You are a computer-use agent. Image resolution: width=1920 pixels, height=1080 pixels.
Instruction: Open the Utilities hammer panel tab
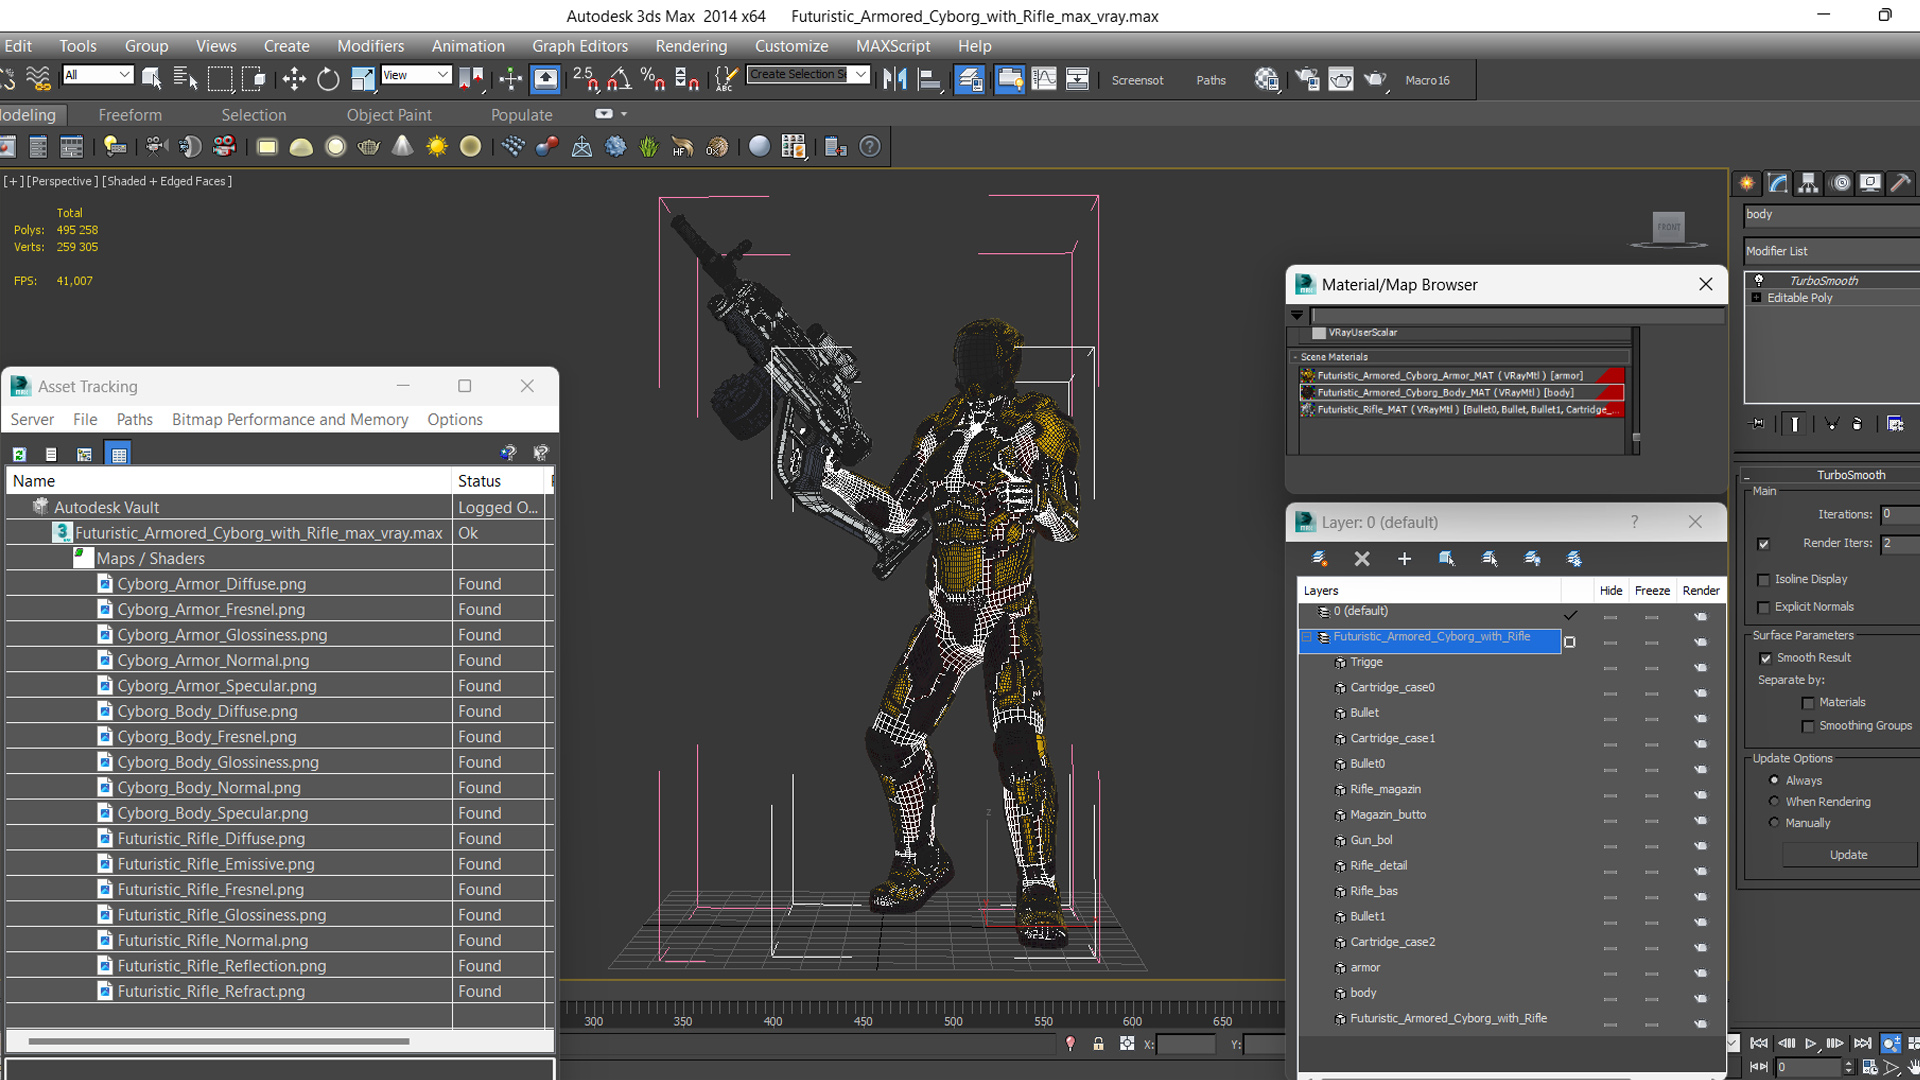tap(1900, 183)
